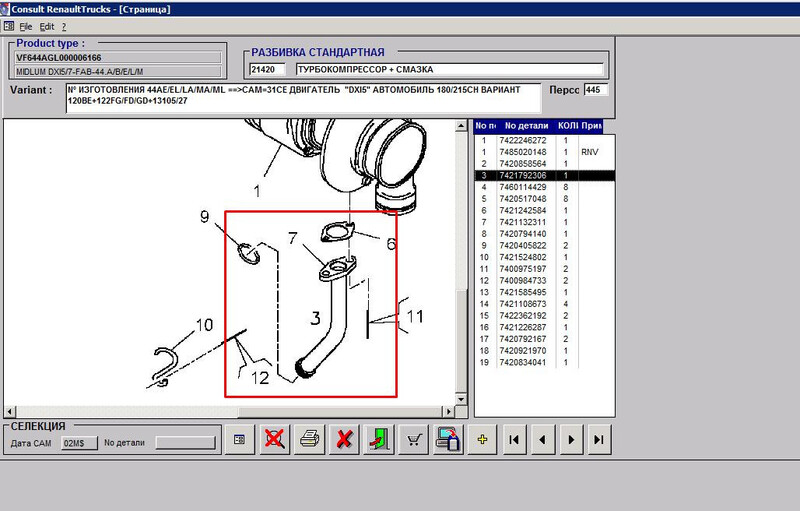The height and width of the screenshot is (511, 800).
Task: Open the Edit menu
Action: [46, 27]
